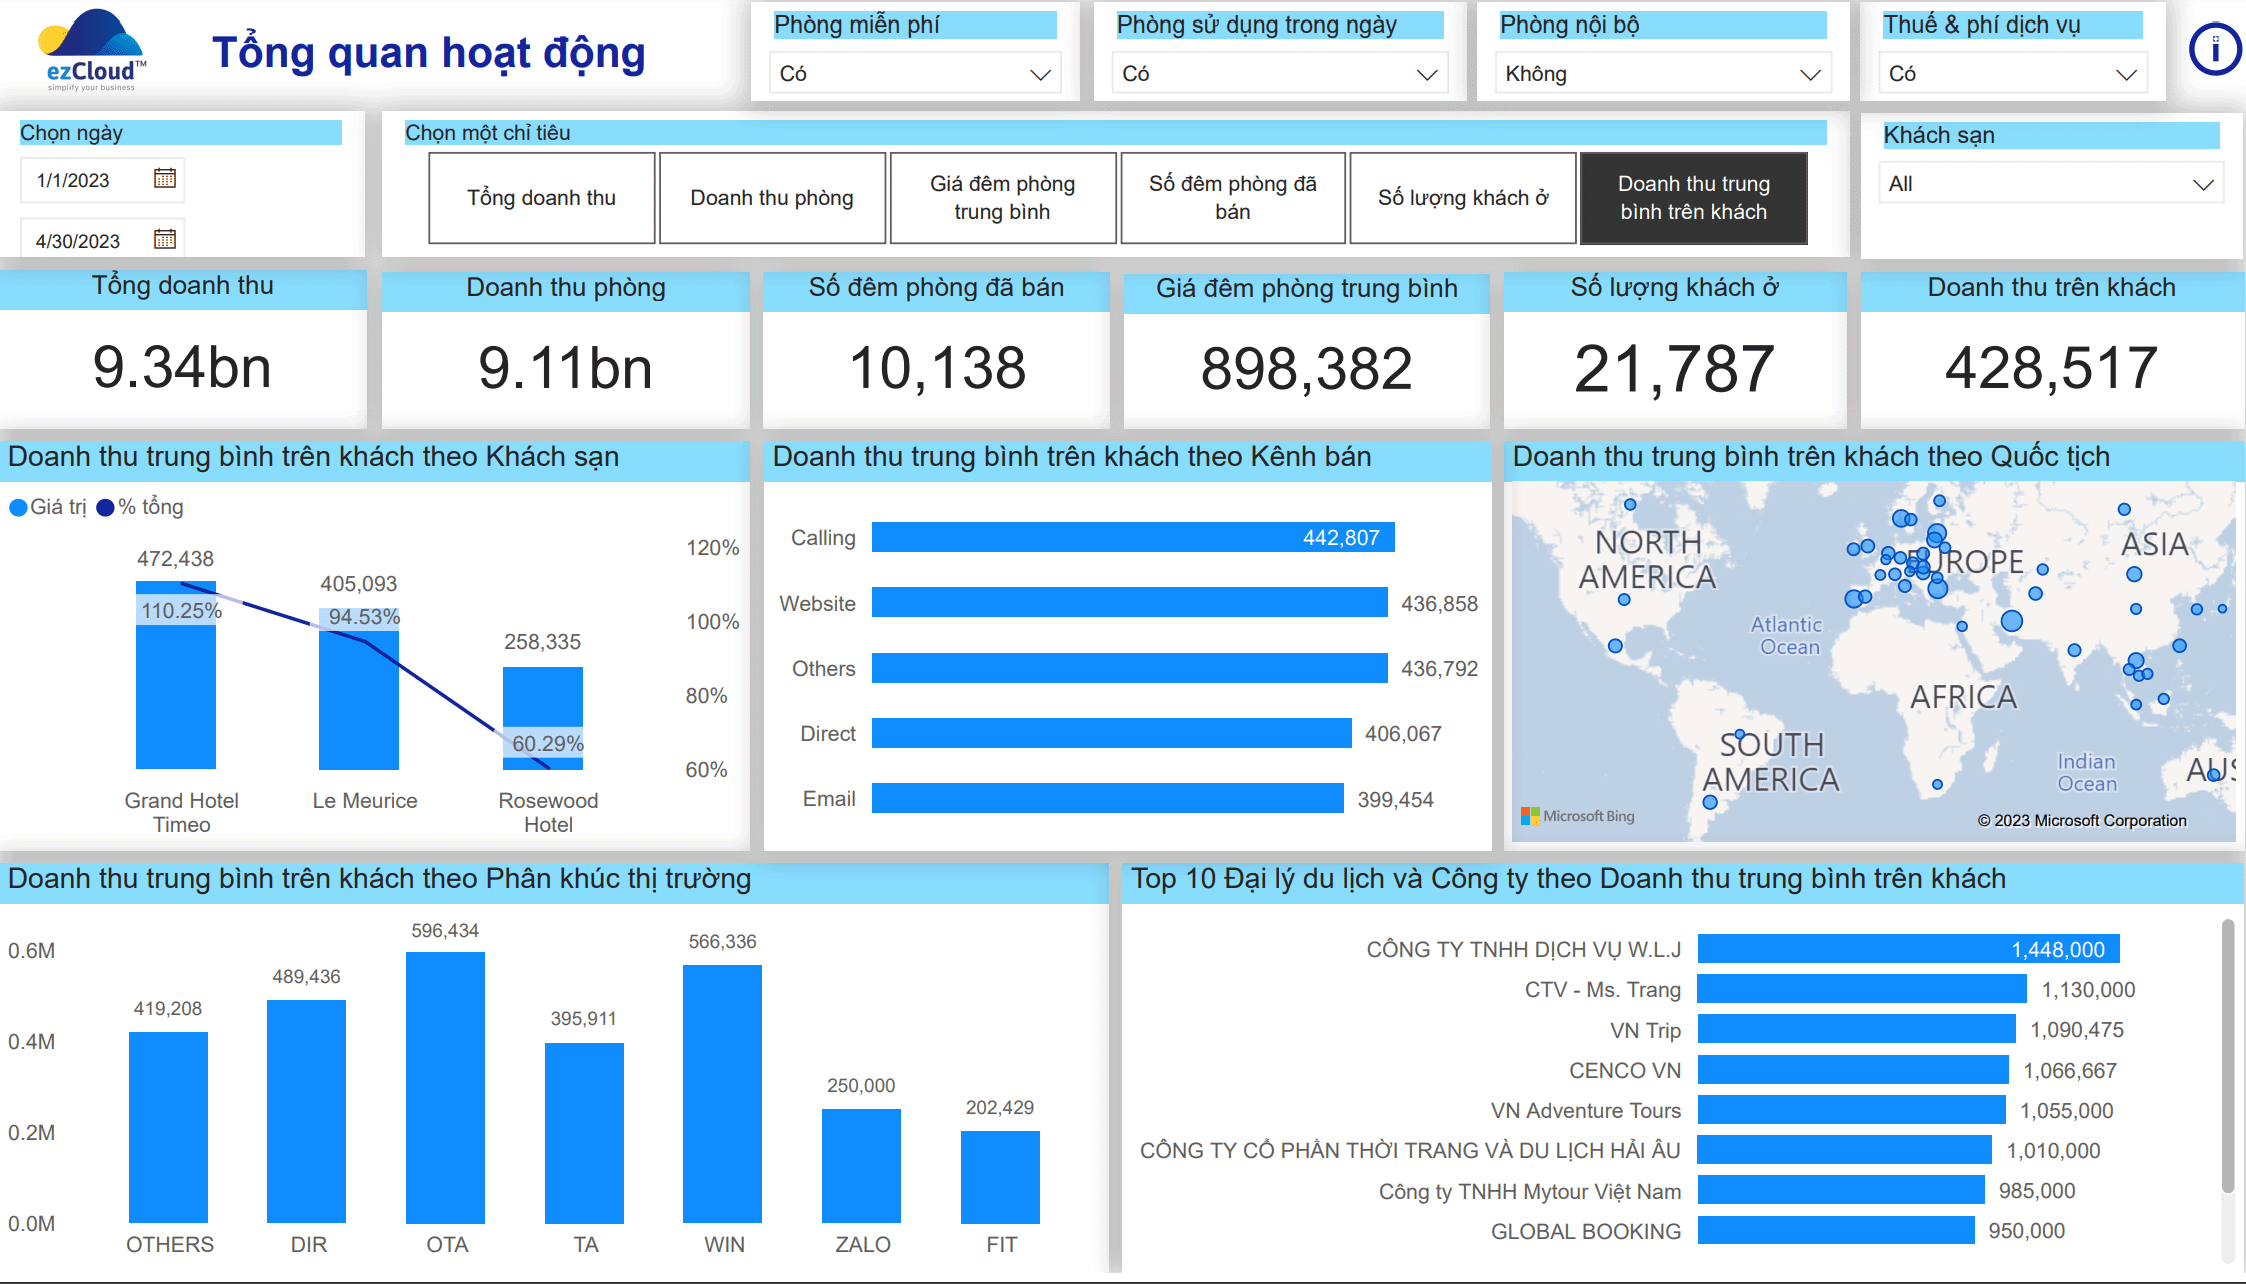Select the Tổng doanh thu metric button
This screenshot has width=2246, height=1284.
[x=542, y=198]
